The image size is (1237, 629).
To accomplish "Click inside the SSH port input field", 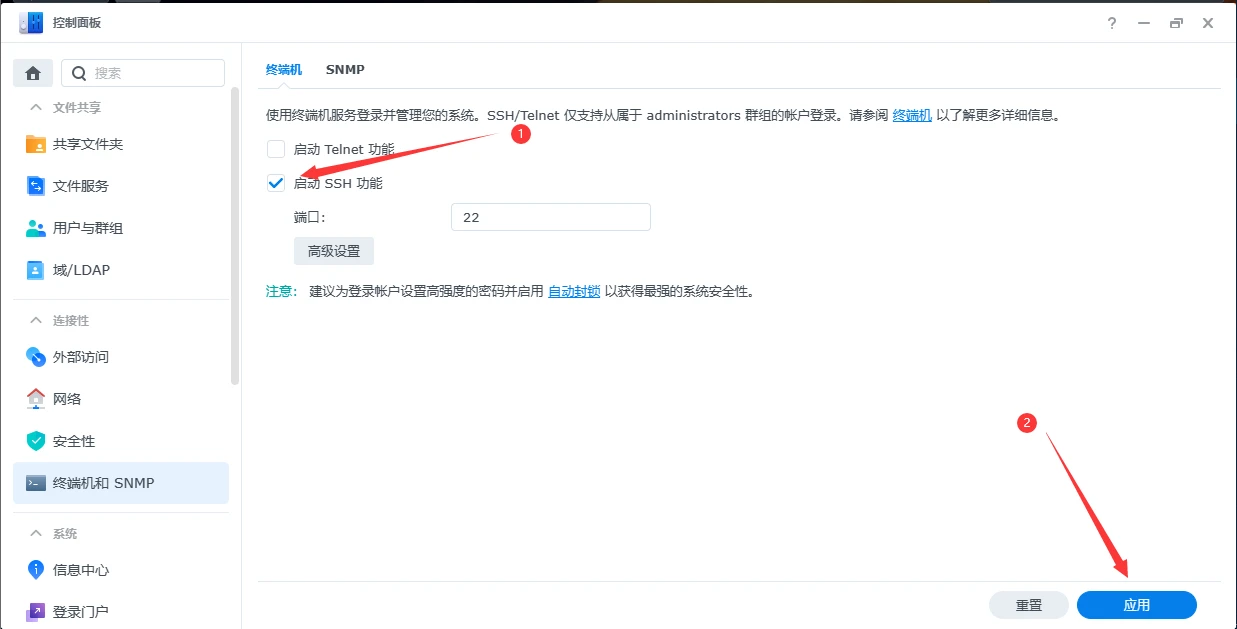I will coord(550,216).
